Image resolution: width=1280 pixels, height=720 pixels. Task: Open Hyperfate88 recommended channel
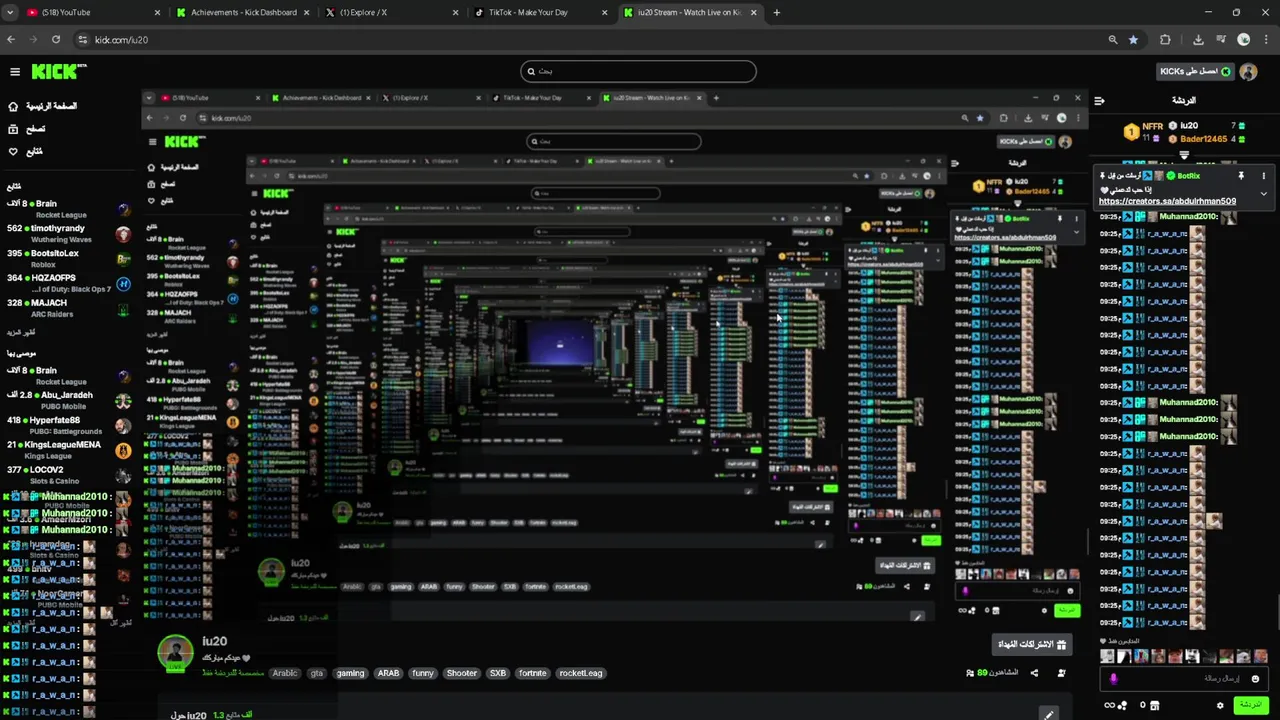click(67, 425)
